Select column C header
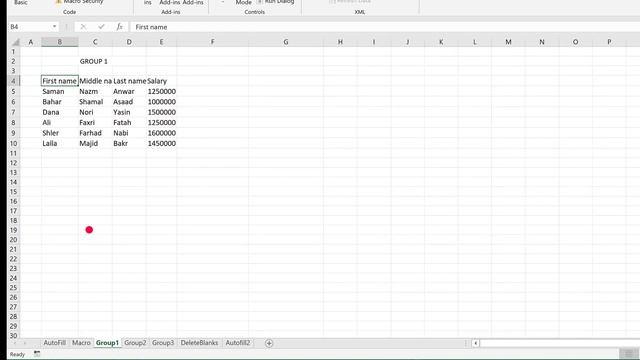This screenshot has width=640, height=360. [x=95, y=42]
